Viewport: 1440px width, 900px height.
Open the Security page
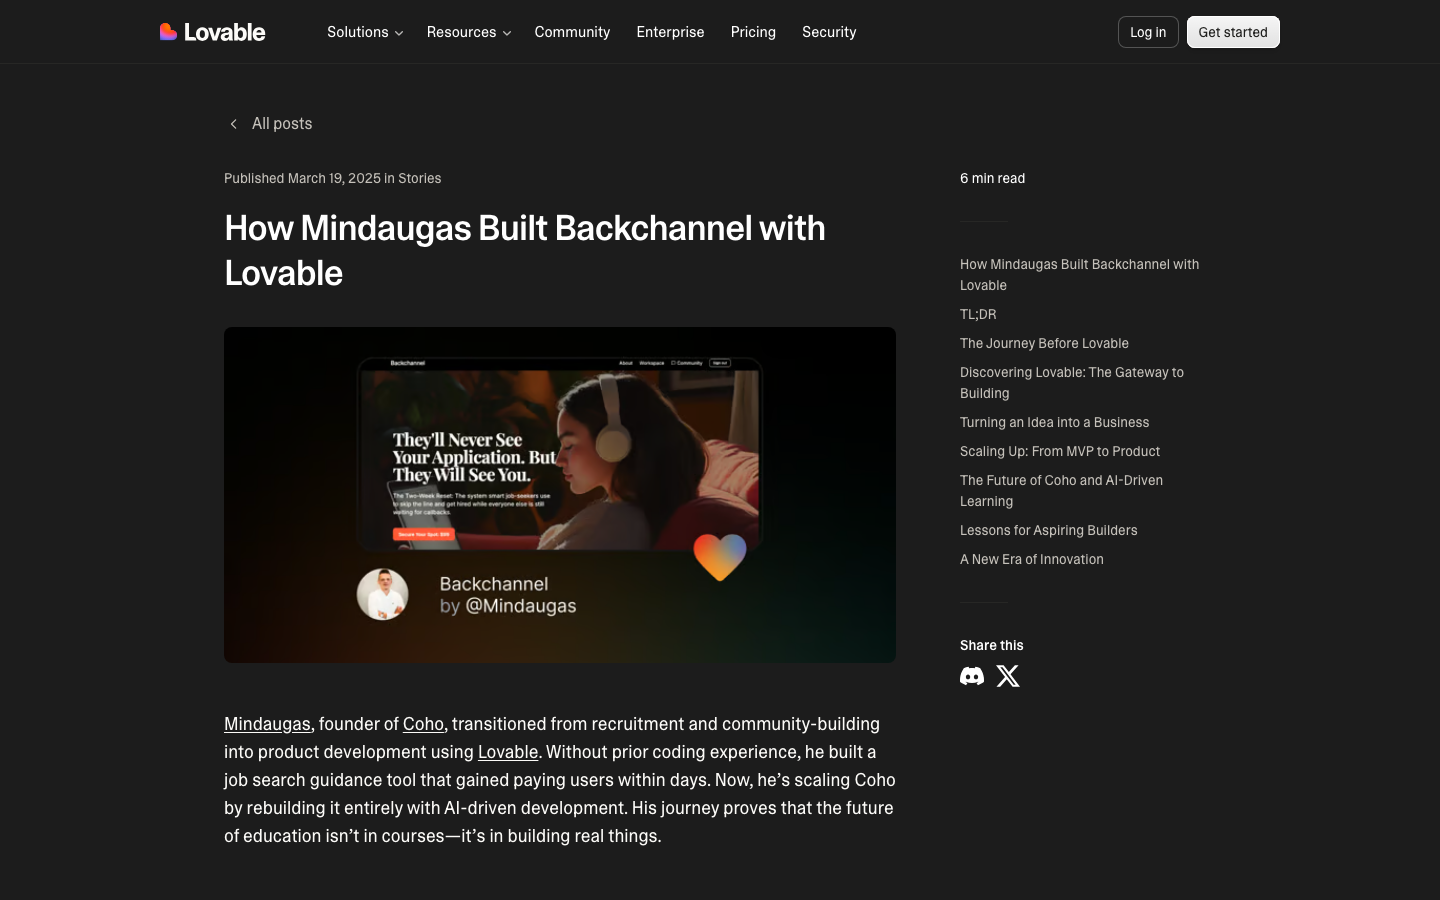pyautogui.click(x=829, y=32)
